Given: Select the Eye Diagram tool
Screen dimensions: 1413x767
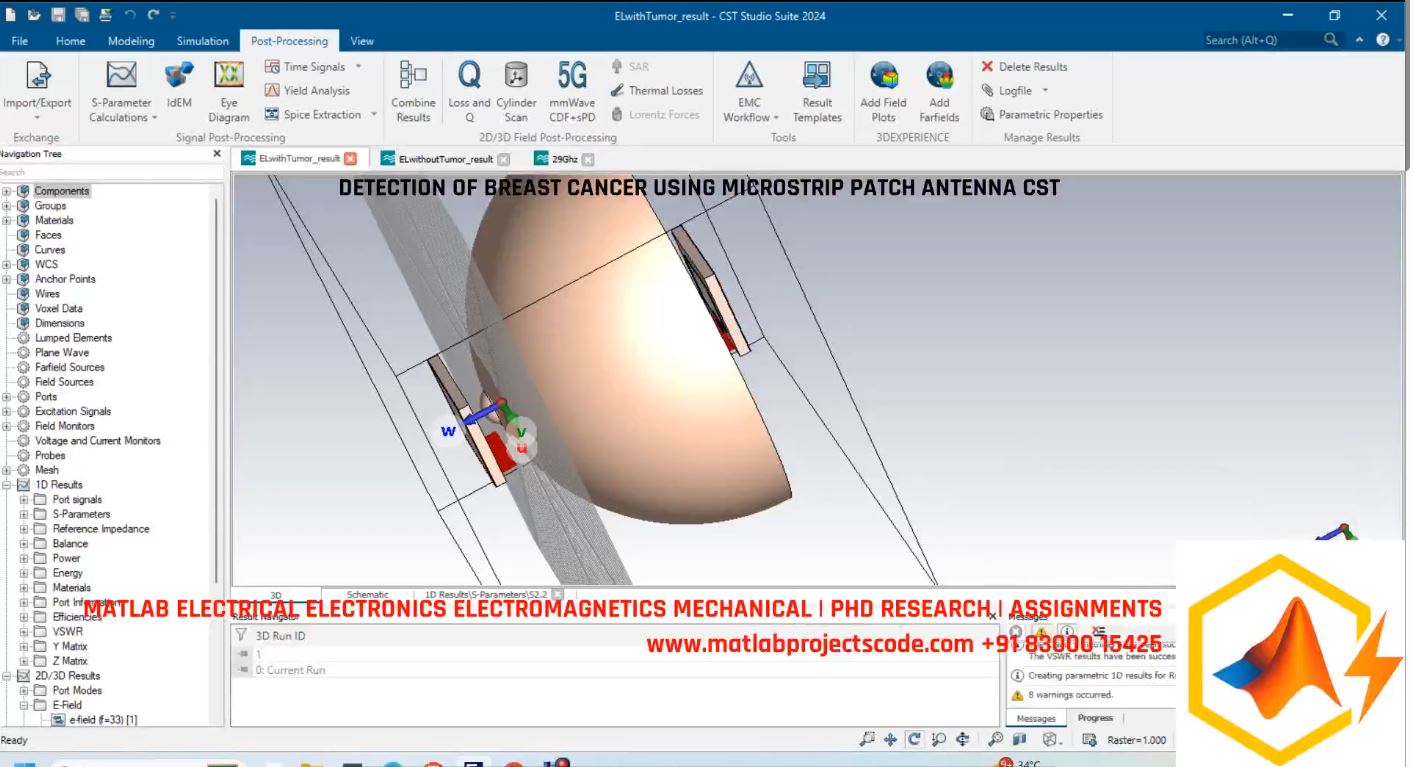Looking at the screenshot, I should [x=228, y=90].
